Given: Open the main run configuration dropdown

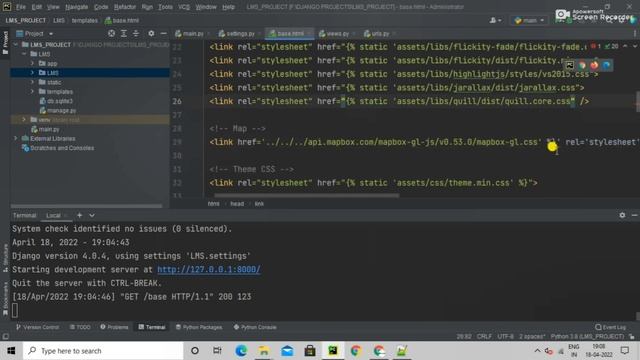Looking at the screenshot, I should (529, 20).
